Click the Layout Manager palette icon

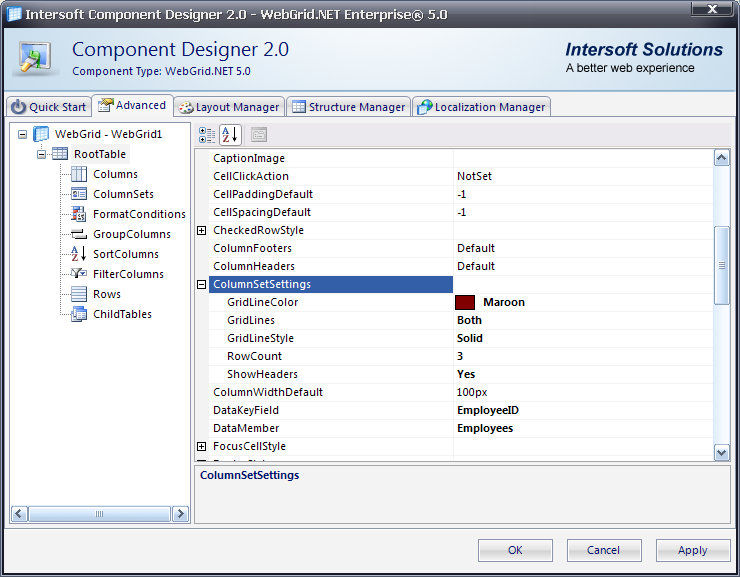click(186, 107)
